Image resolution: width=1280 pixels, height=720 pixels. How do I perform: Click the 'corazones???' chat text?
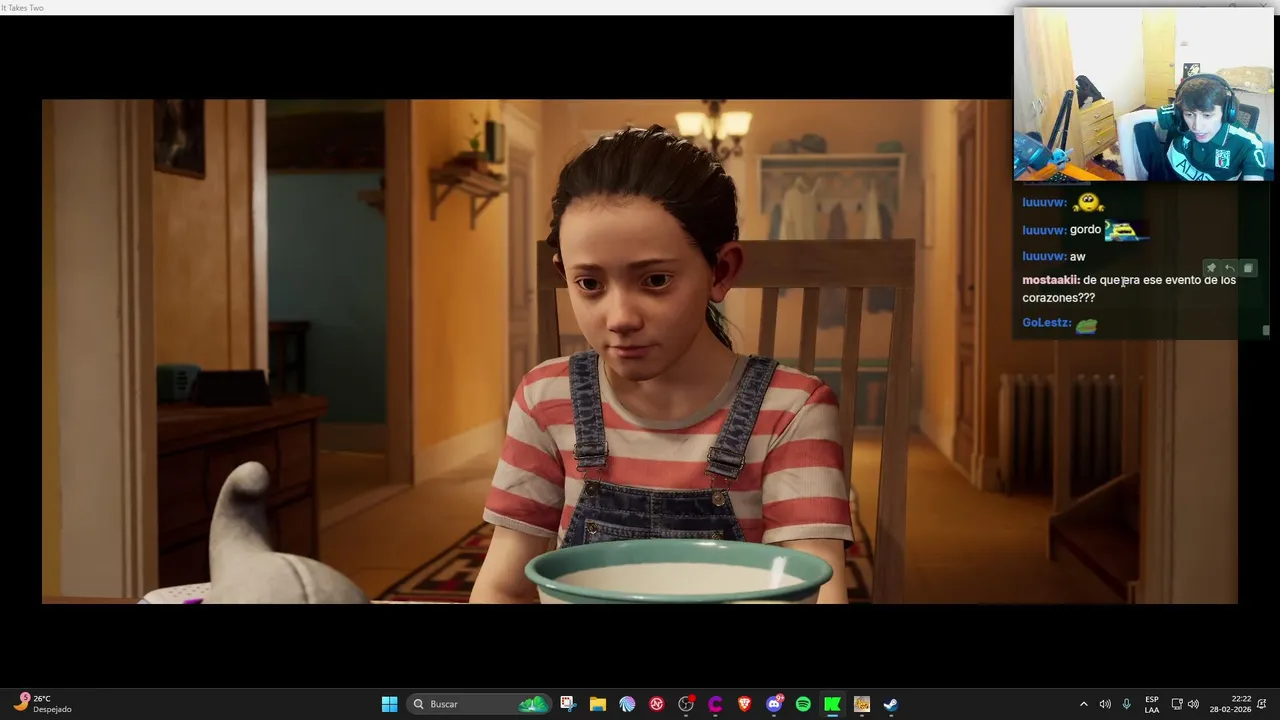[x=1058, y=298]
